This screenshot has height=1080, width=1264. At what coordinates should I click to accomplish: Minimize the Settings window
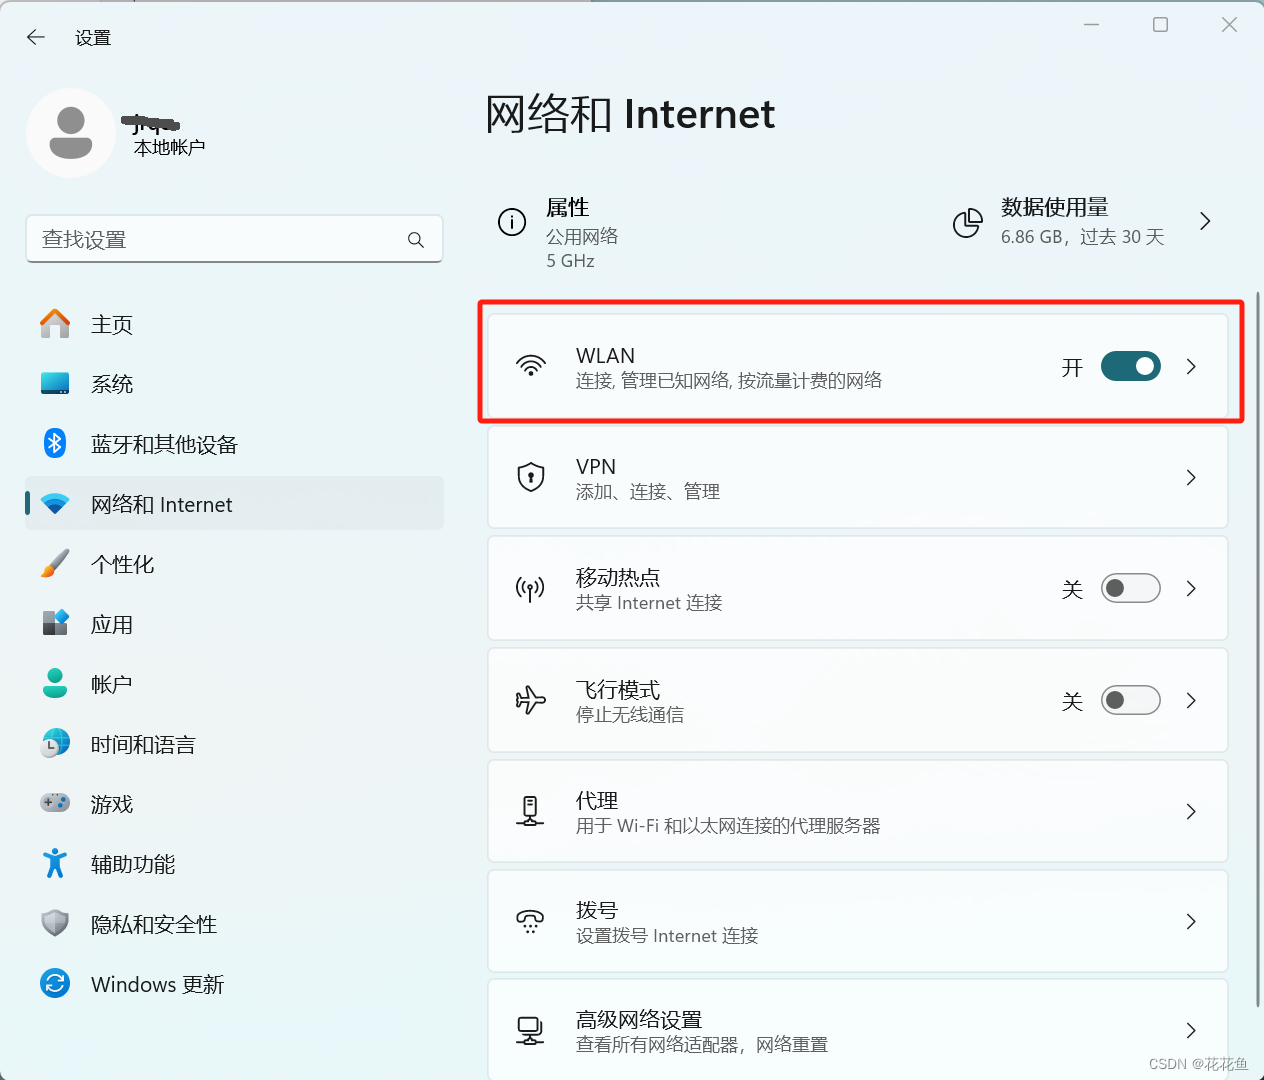click(1091, 25)
